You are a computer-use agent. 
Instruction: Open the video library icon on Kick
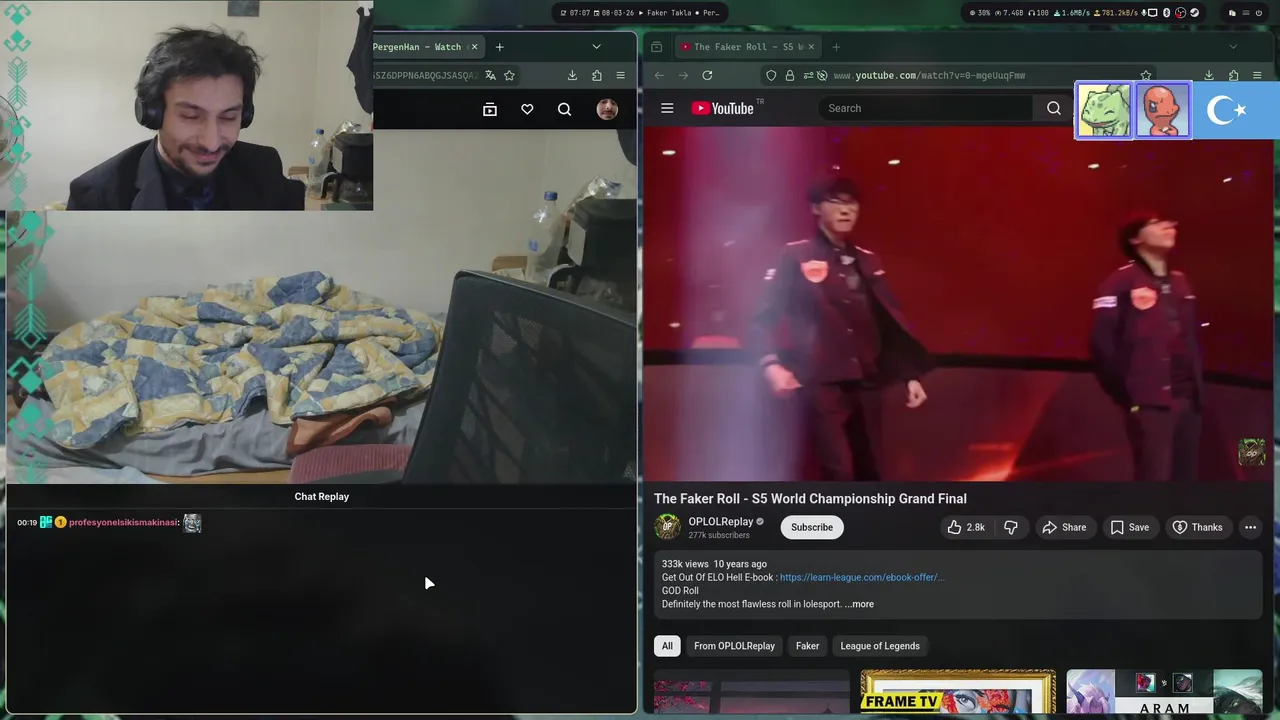[490, 110]
